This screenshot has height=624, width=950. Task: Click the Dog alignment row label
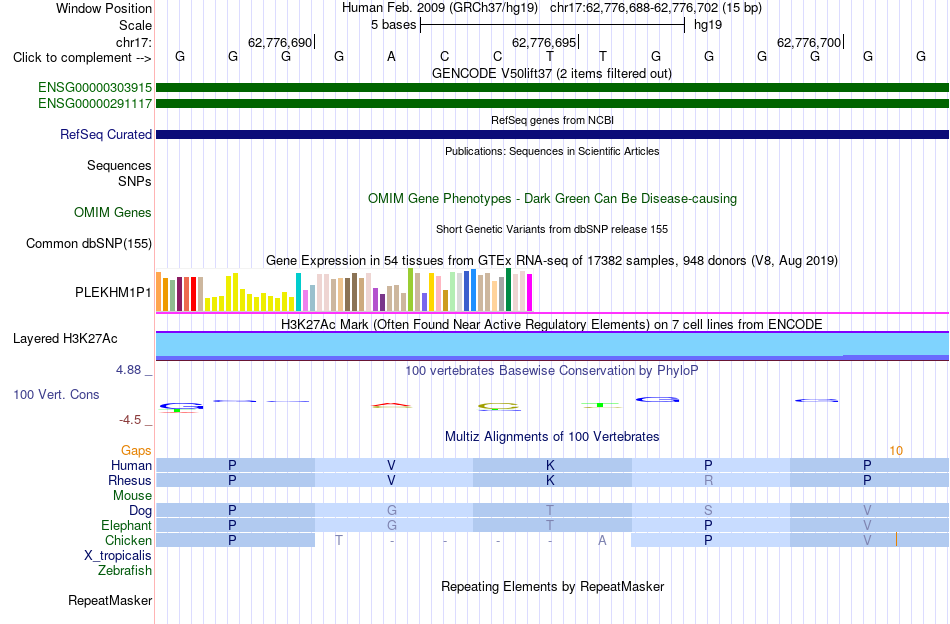point(141,511)
